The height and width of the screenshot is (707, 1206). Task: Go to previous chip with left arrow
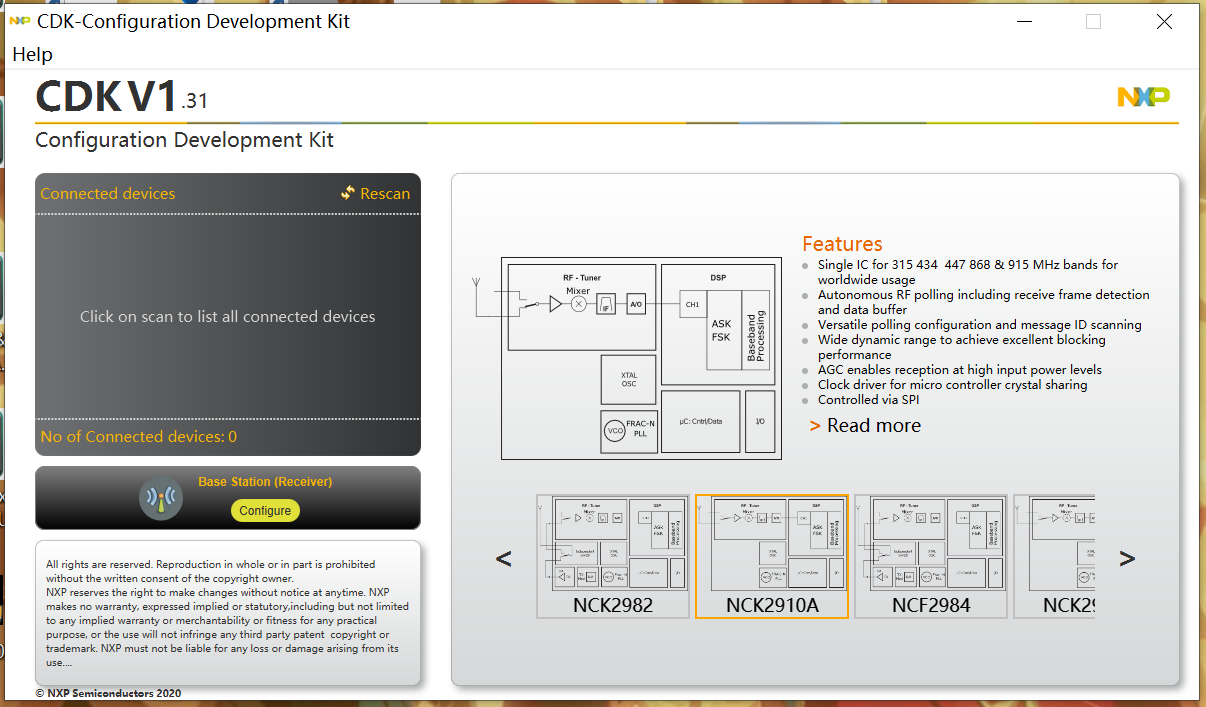pyautogui.click(x=504, y=558)
